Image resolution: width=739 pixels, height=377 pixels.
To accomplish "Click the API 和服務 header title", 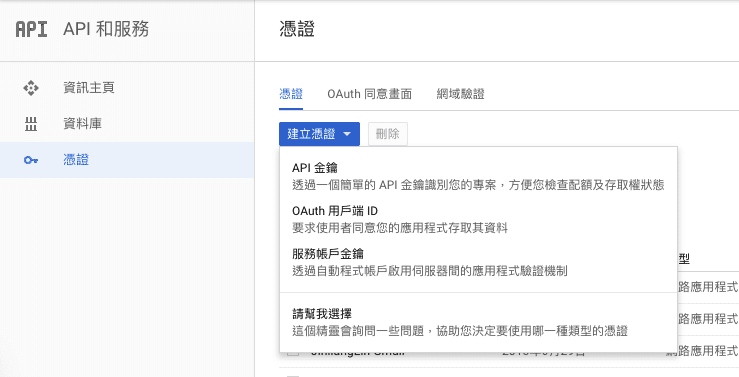I will point(106,29).
